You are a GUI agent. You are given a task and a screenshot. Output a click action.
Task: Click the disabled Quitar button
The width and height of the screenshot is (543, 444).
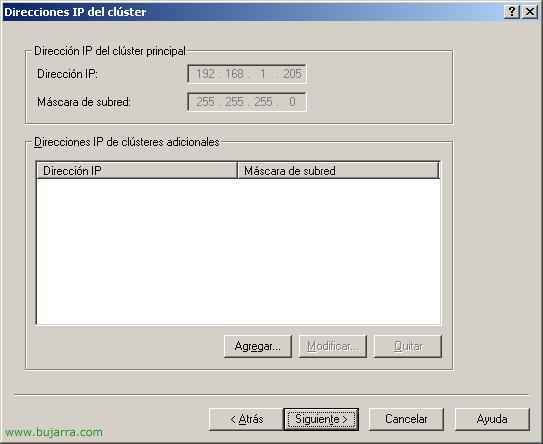tap(408, 346)
